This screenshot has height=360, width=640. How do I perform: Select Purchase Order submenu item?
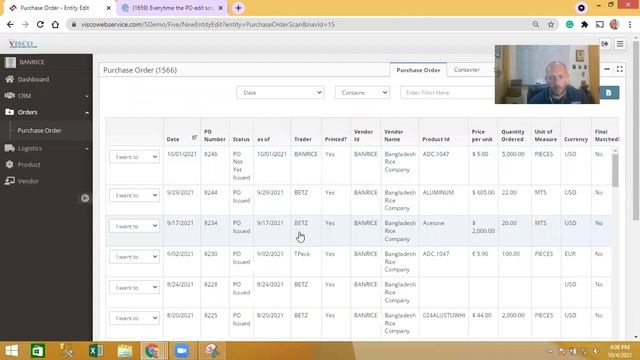point(39,131)
